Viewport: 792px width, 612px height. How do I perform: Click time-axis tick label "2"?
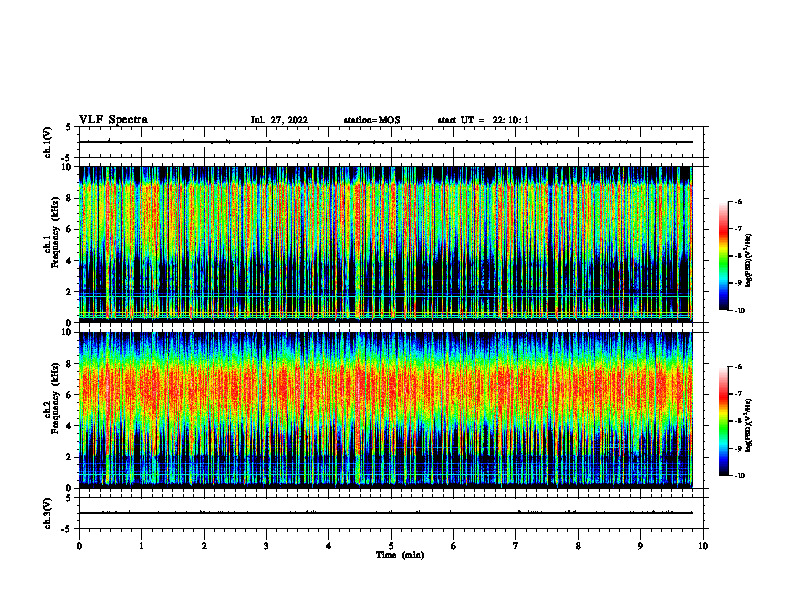point(204,546)
